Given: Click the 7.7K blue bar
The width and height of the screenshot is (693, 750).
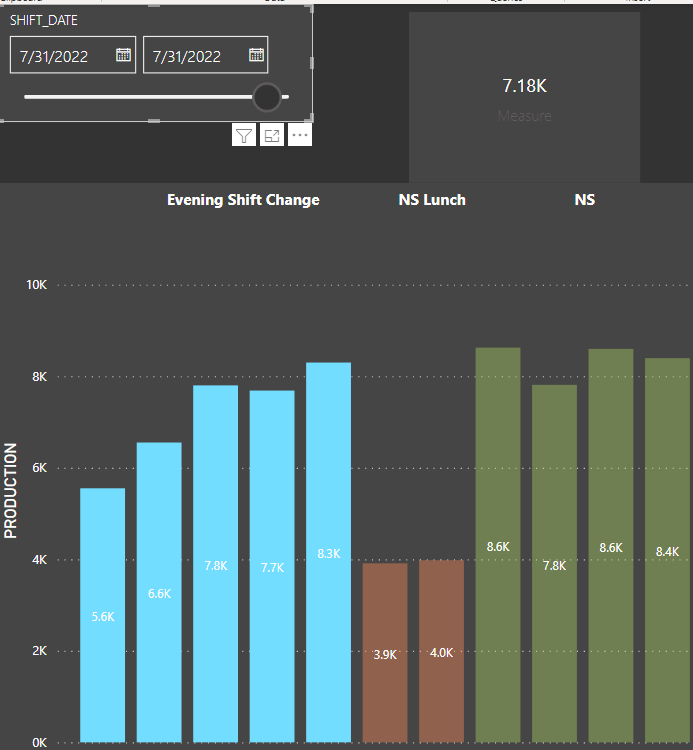Looking at the screenshot, I should [x=272, y=566].
